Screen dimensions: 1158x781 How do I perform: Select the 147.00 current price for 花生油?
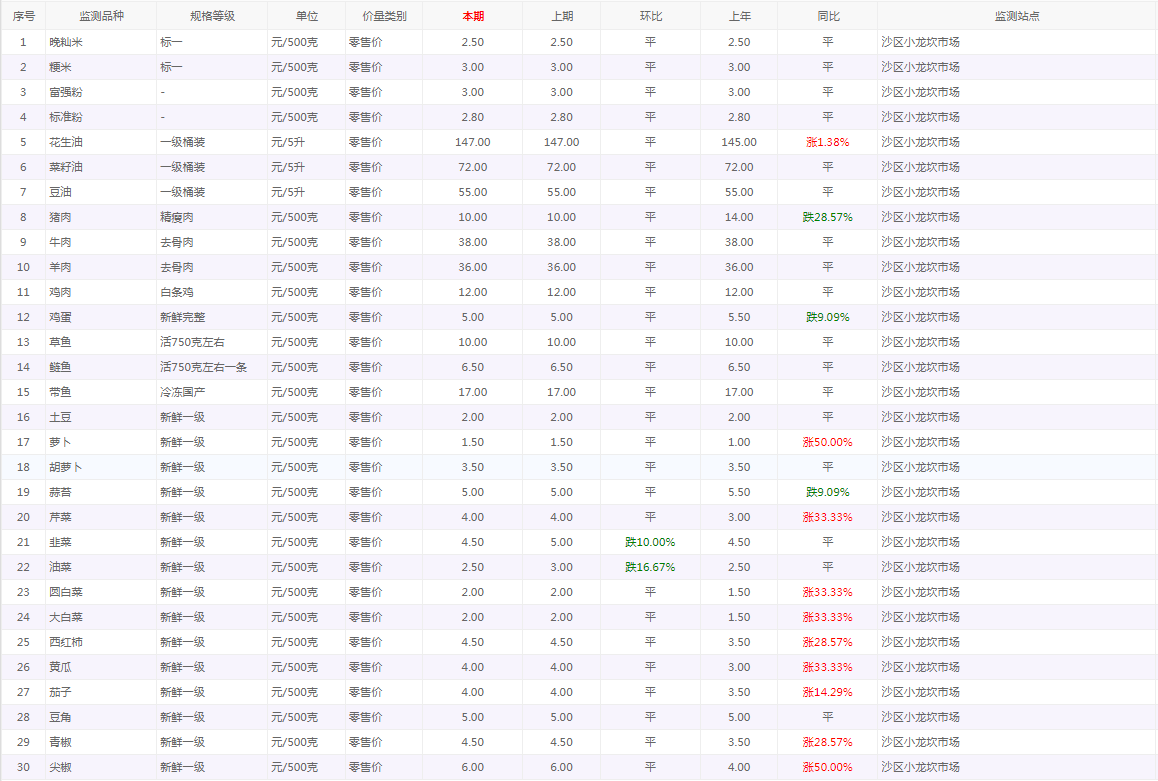[472, 142]
